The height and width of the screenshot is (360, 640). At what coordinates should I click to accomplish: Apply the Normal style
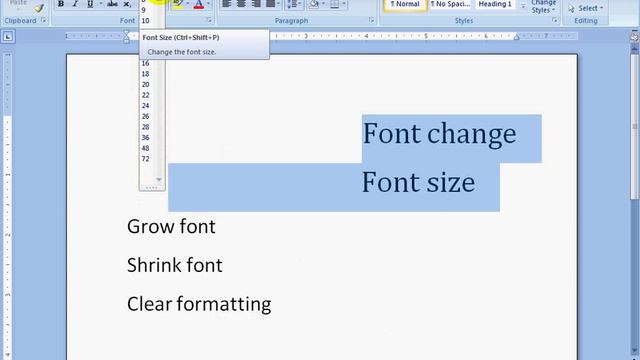(x=405, y=4)
